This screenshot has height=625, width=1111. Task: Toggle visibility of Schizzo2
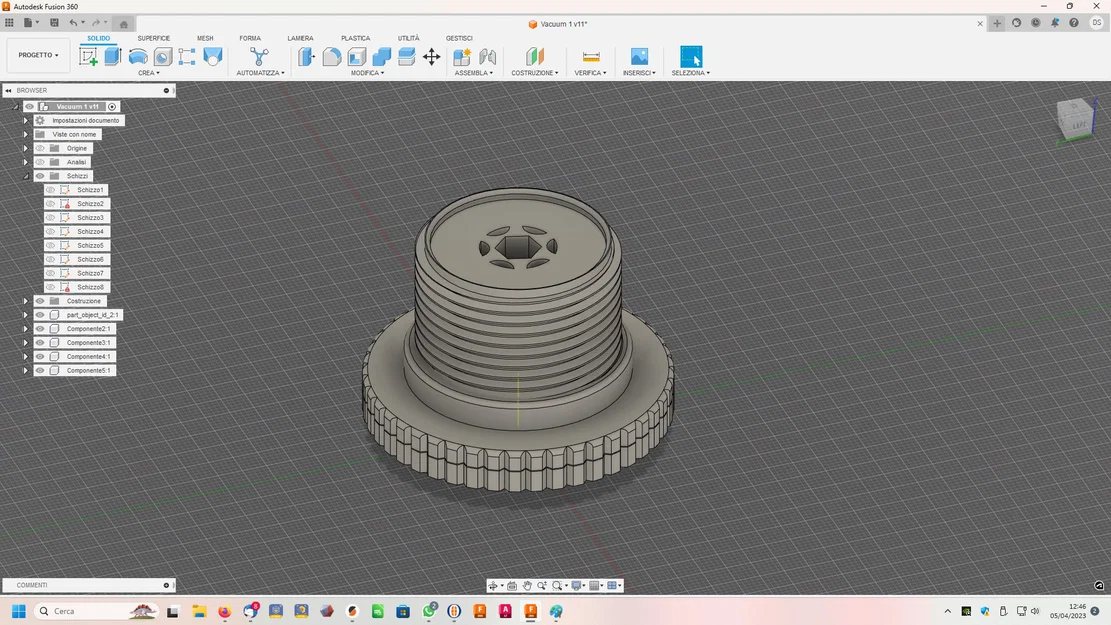tap(50, 203)
